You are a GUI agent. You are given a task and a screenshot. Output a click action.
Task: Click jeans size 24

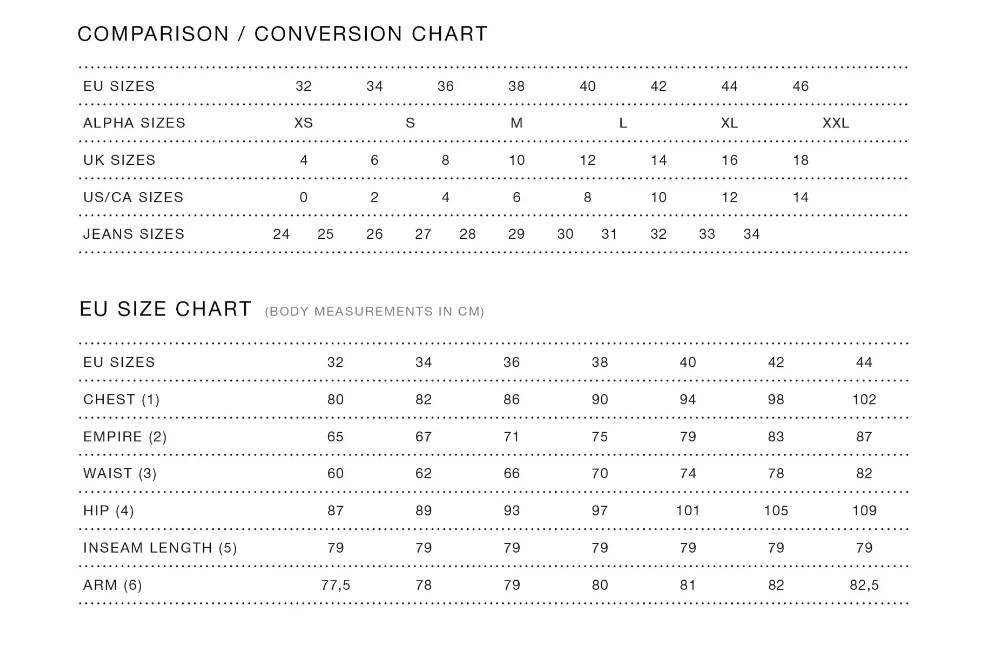(x=281, y=235)
